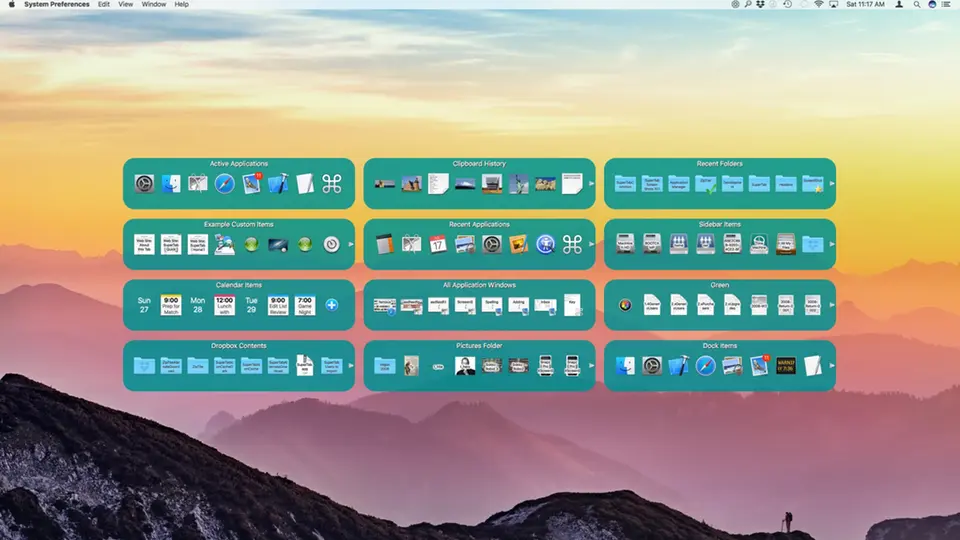Add a calendar event with plus button

click(332, 305)
